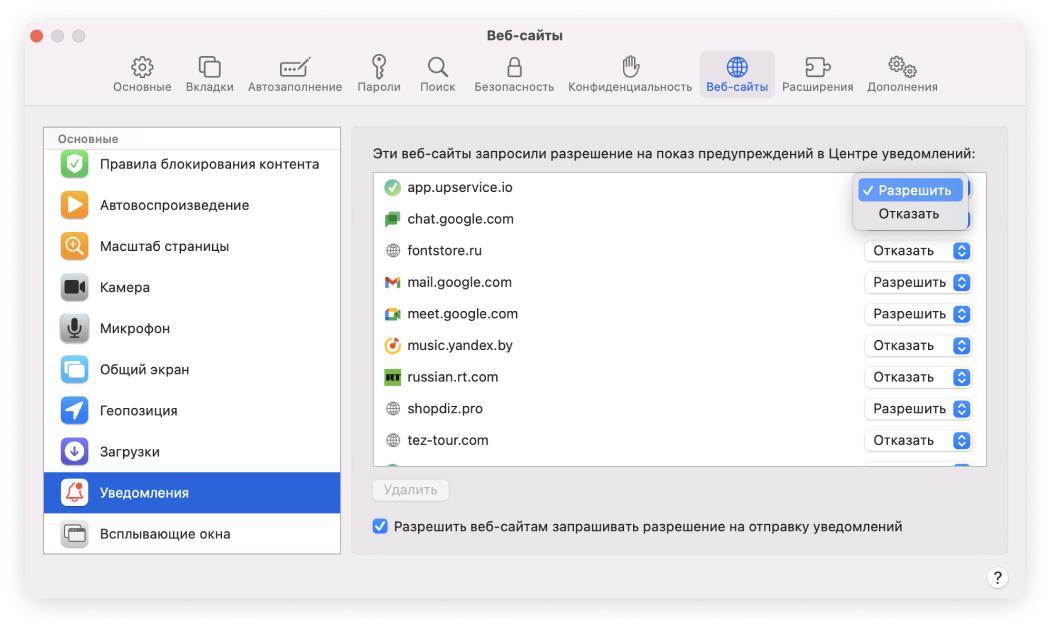Screen dimensions: 1050x628
Task: Select the music.yandex.by website row
Action: pos(680,345)
